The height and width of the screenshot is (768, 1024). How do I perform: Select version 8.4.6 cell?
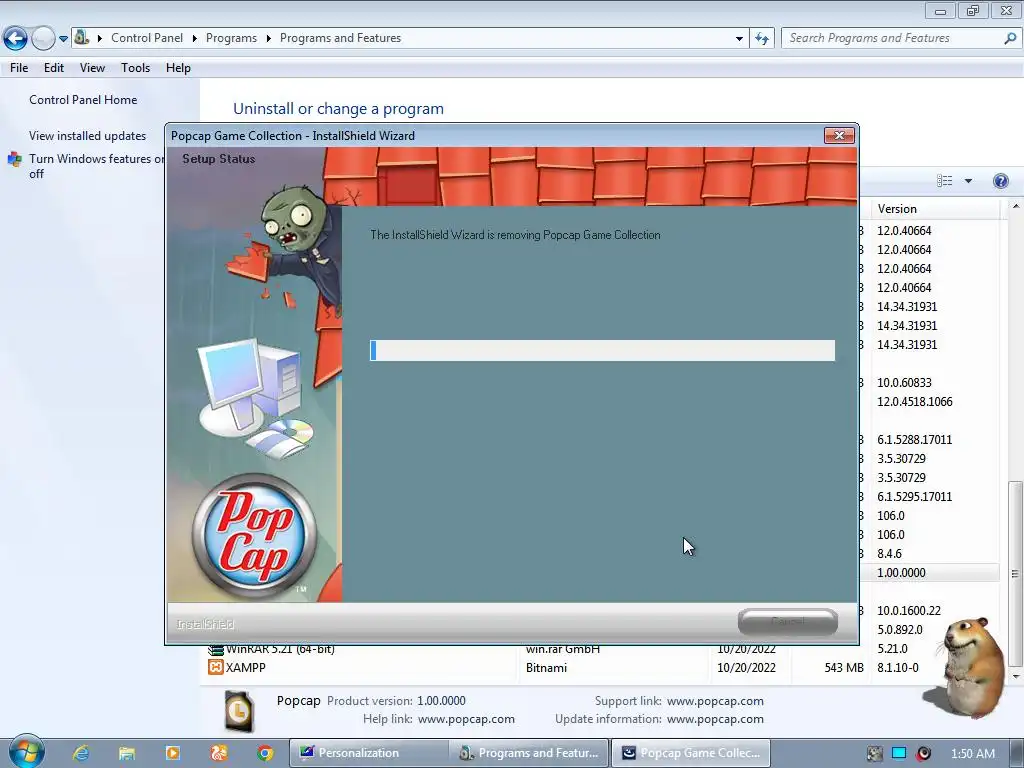click(889, 553)
